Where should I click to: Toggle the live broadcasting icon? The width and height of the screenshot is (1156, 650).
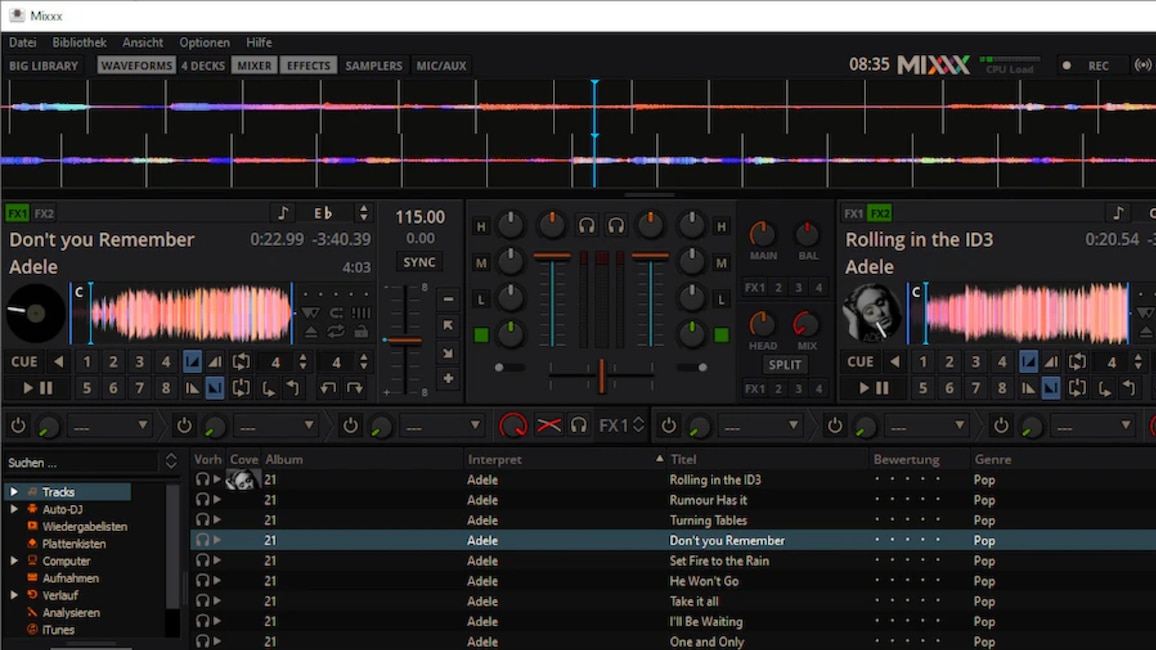1143,66
